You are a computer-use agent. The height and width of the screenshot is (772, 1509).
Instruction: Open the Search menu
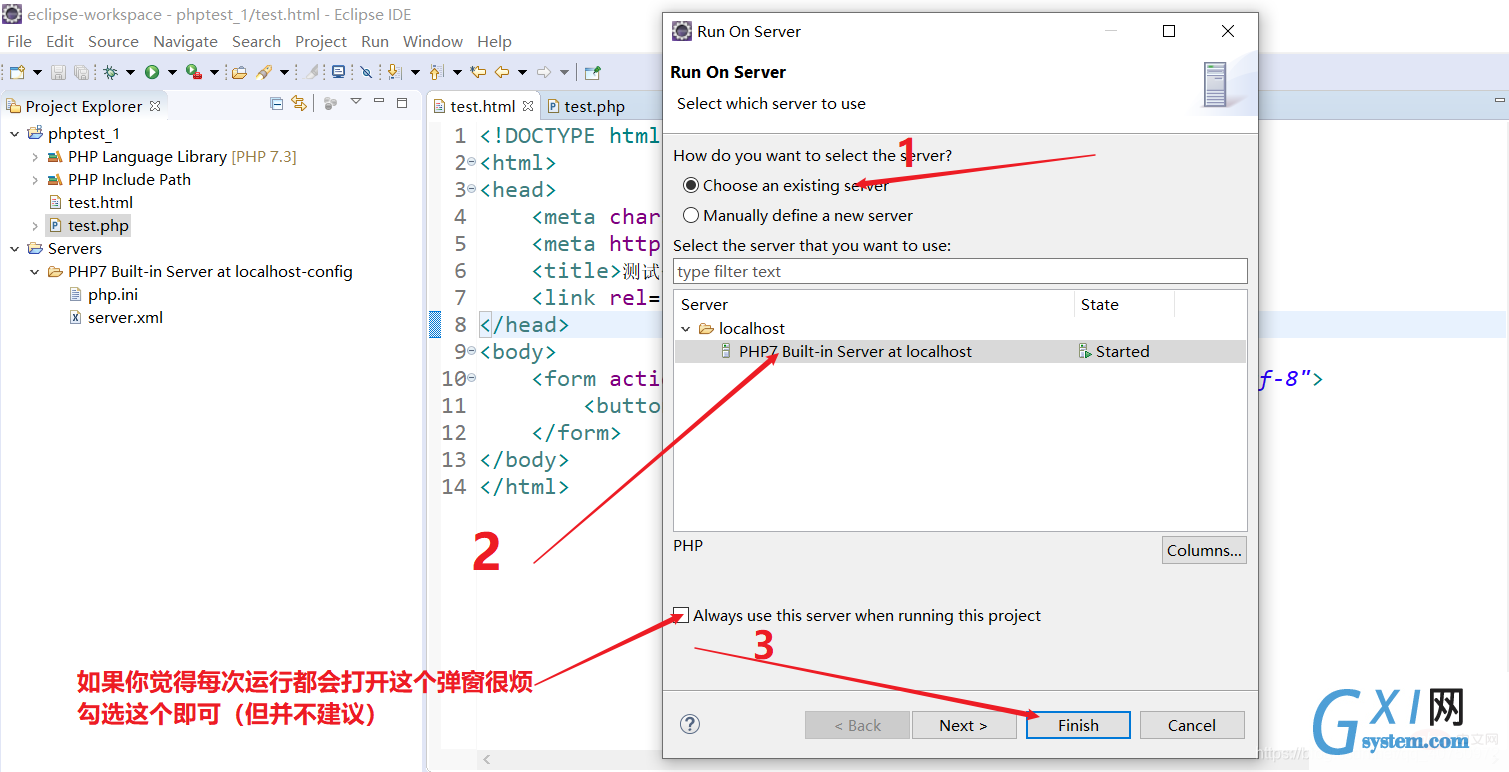[256, 41]
